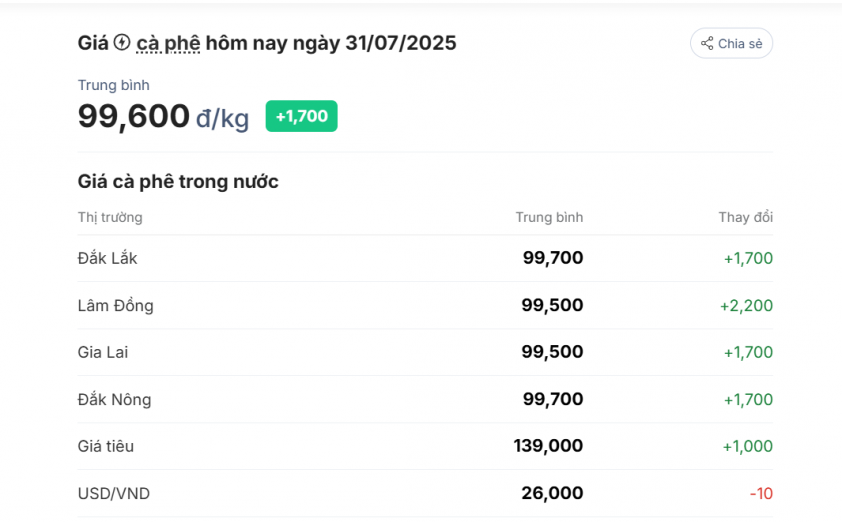Click the 99,600 average price figure
This screenshot has height=522, width=842.
pyautogui.click(x=134, y=116)
